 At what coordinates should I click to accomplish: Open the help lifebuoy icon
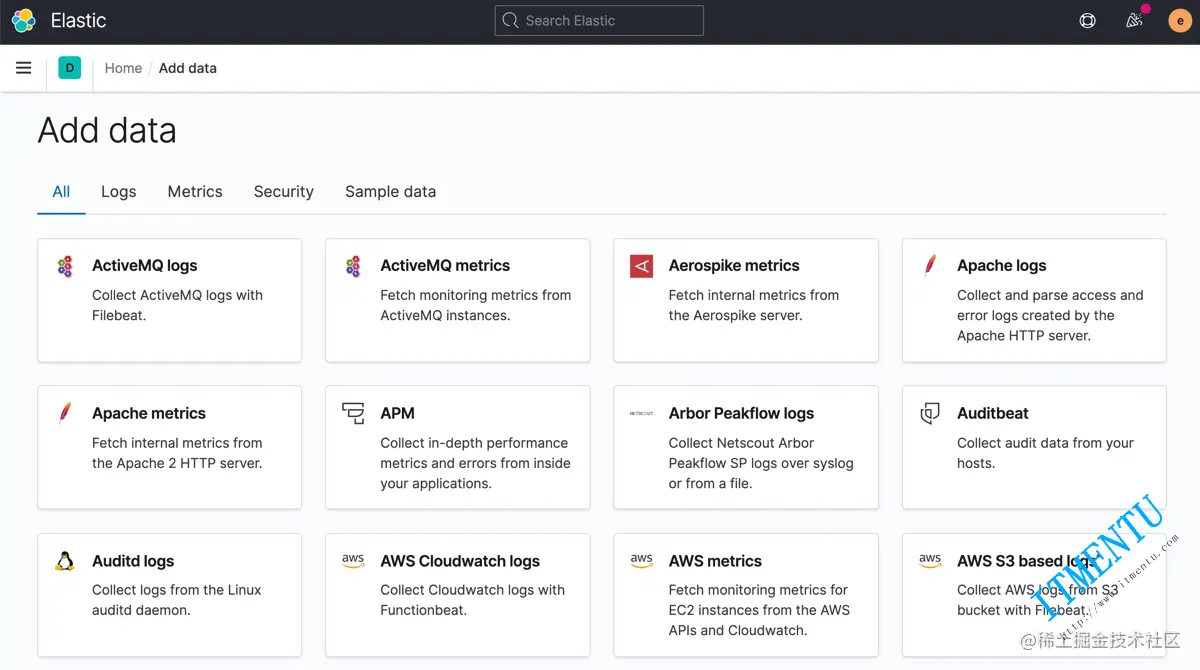[x=1088, y=20]
